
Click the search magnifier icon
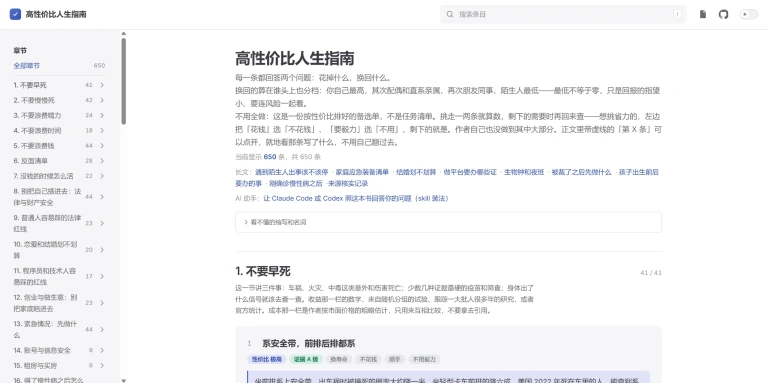(450, 14)
